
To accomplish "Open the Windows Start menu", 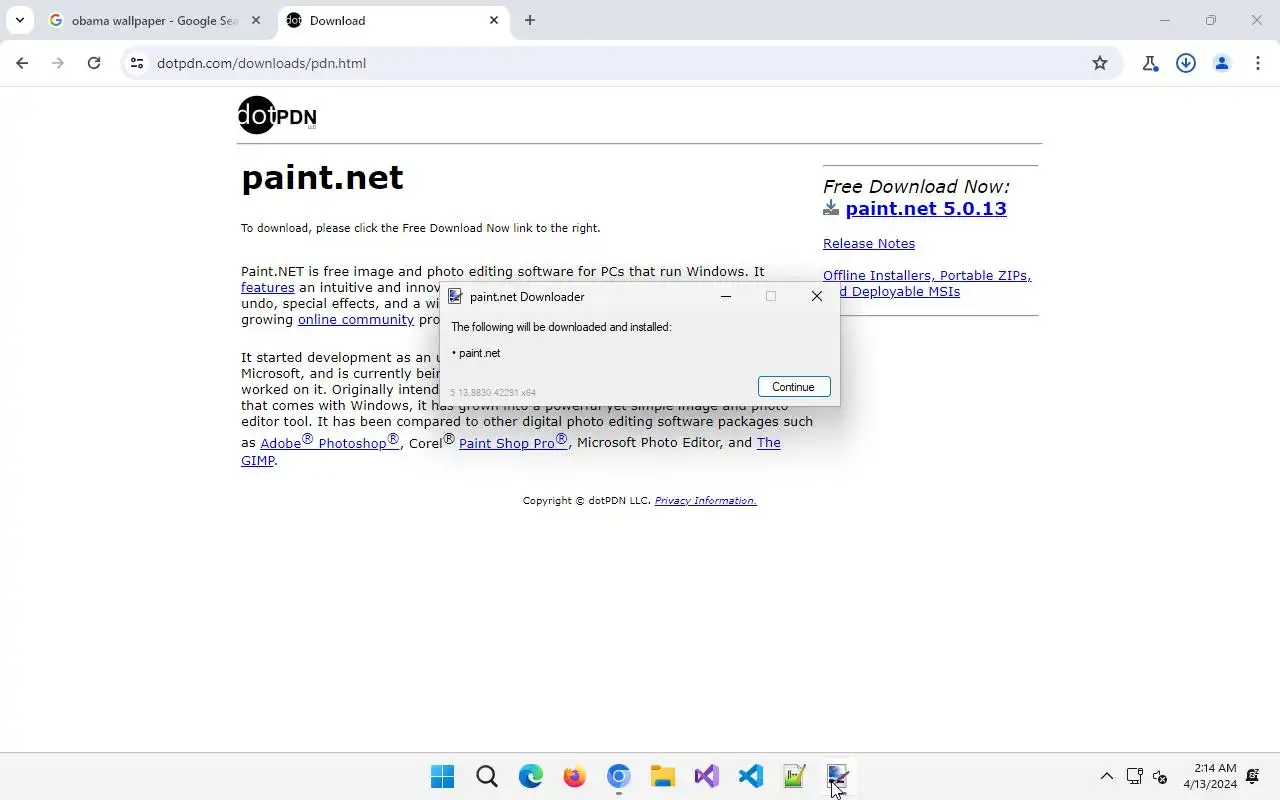I will [442, 776].
